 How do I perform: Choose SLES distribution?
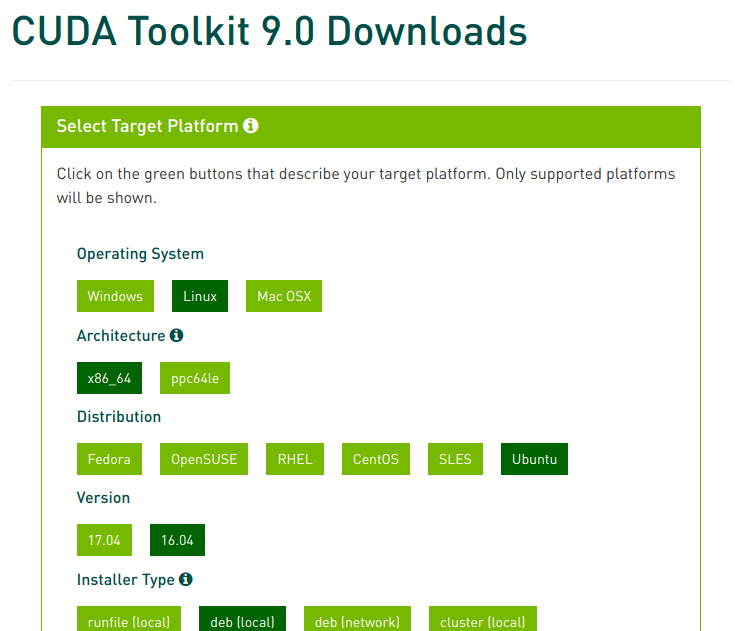point(455,459)
